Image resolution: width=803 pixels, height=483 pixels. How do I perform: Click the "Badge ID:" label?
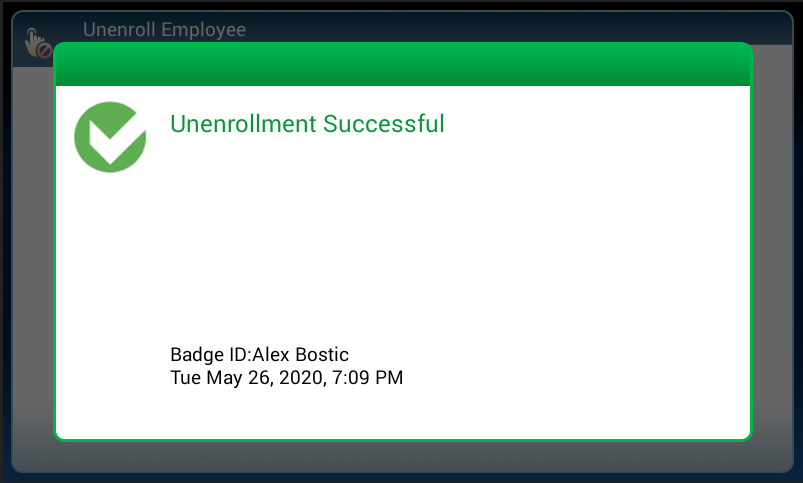pyautogui.click(x=210, y=355)
